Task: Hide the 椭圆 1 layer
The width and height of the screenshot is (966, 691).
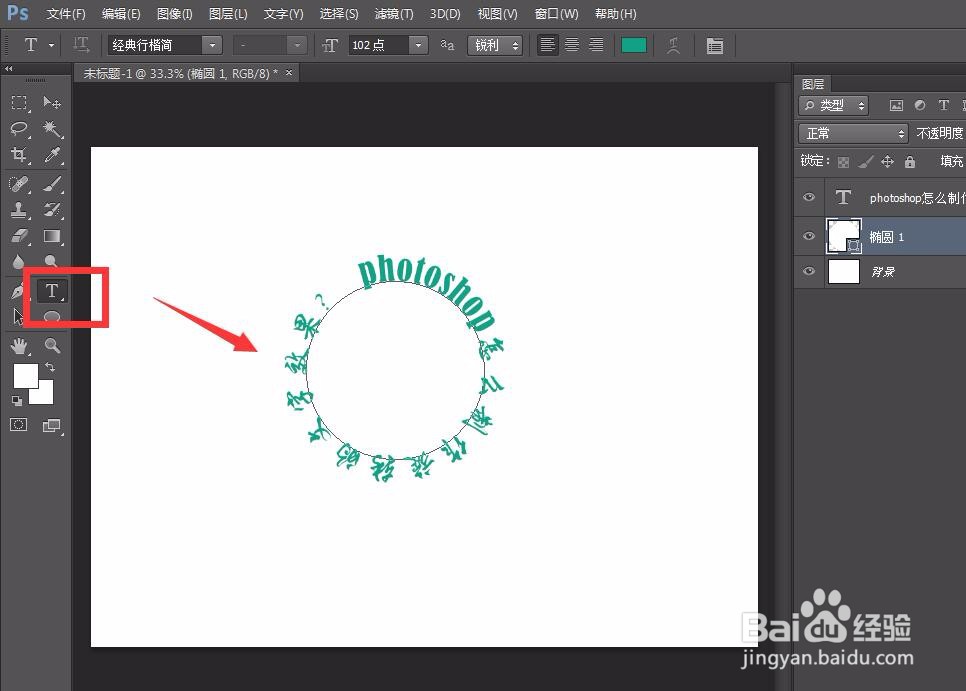Action: point(809,236)
